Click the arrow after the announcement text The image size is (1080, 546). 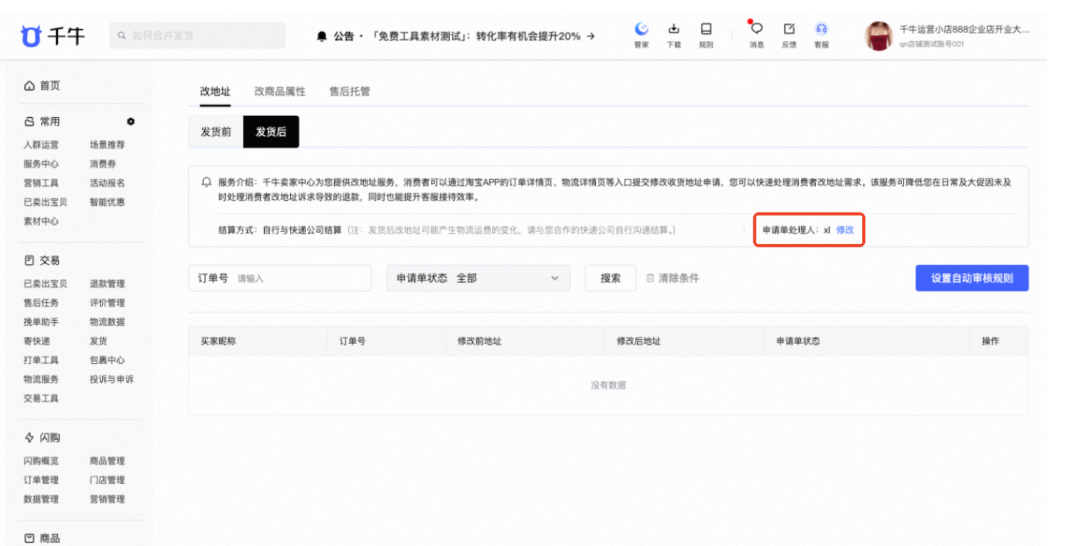(x=590, y=36)
